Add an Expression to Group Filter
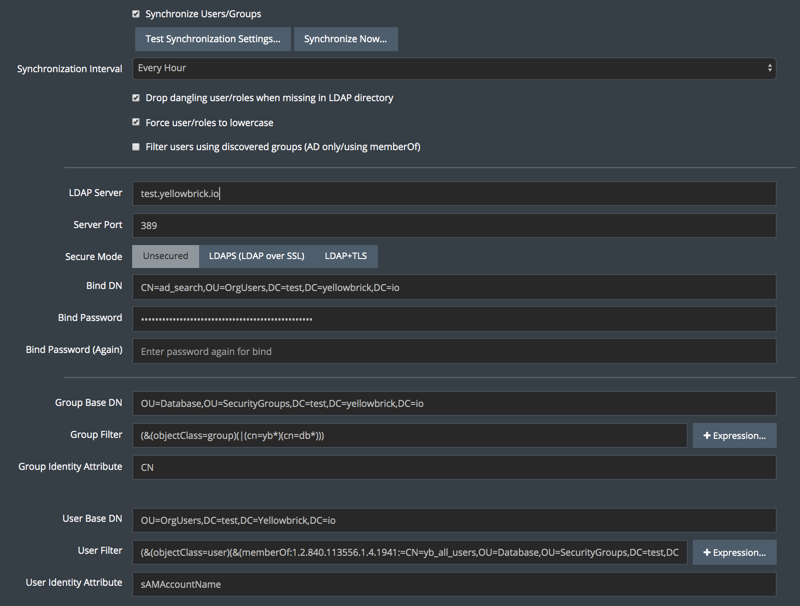 (734, 435)
